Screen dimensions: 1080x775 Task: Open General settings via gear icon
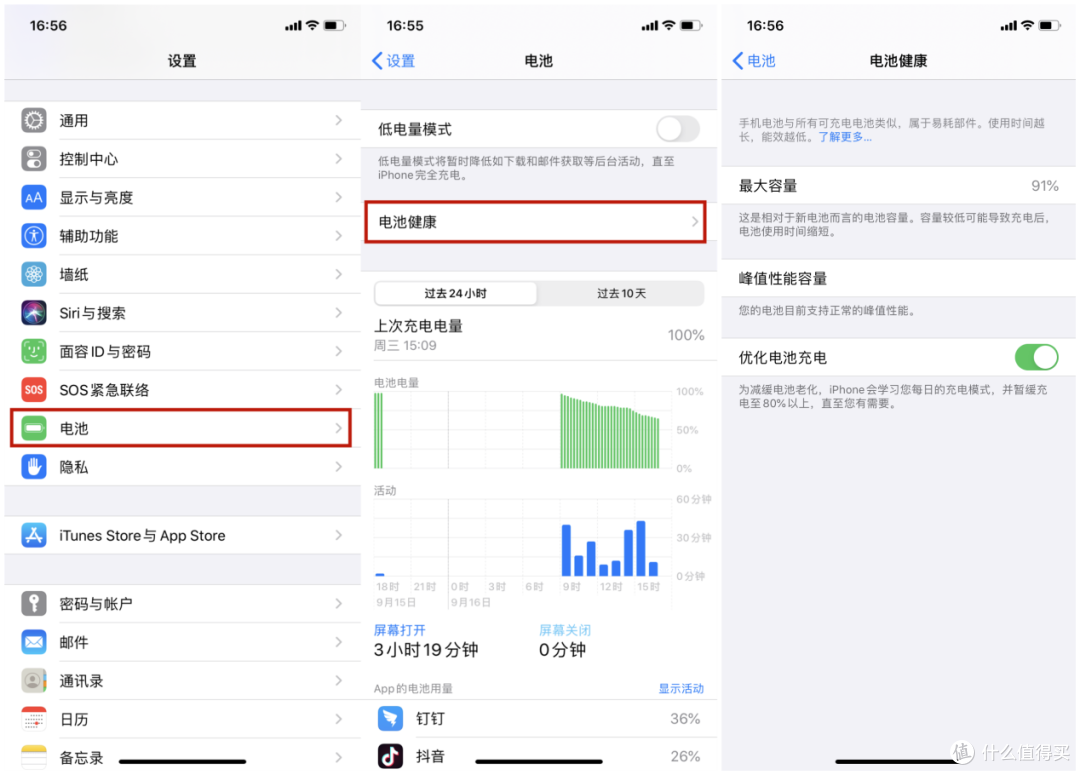pyautogui.click(x=34, y=121)
